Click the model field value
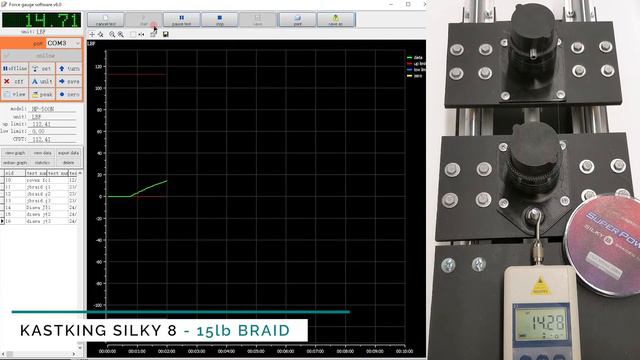Screen dimensions: 640x360 pos(53,109)
